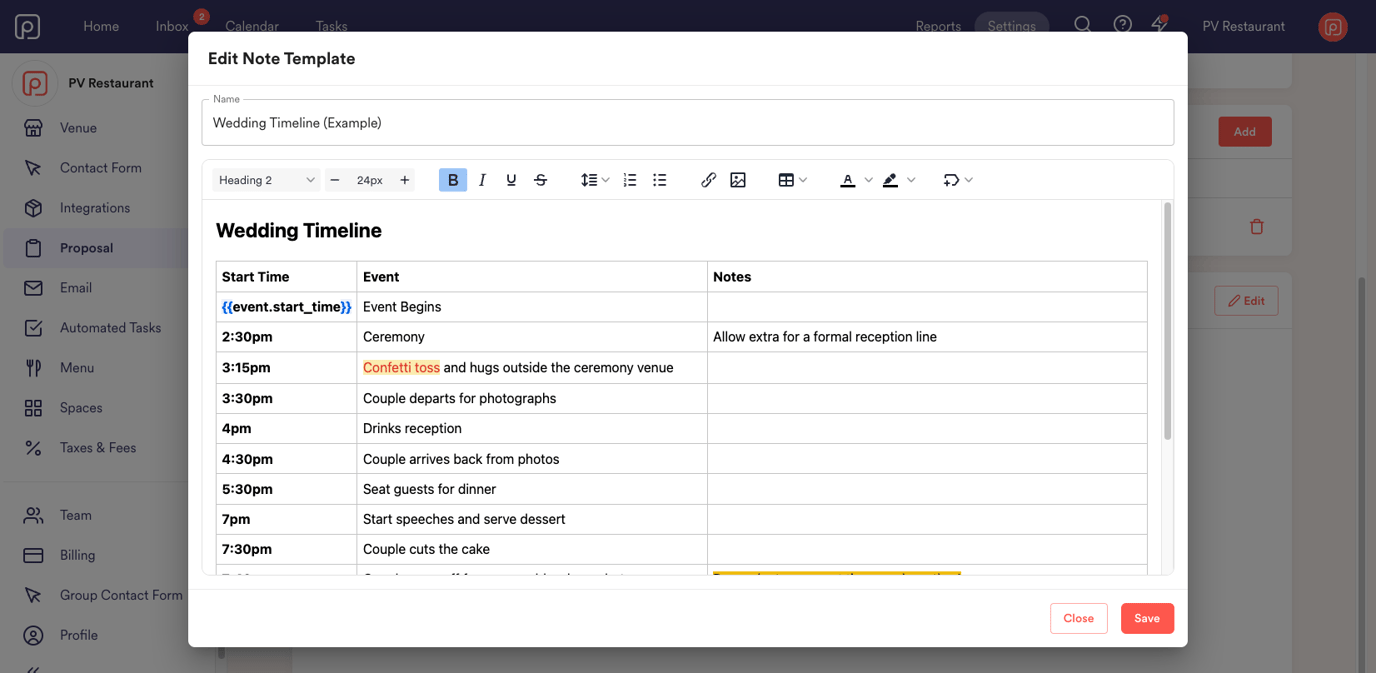The width and height of the screenshot is (1376, 673).
Task: Open the table insert dropdown
Action: pyautogui.click(x=792, y=180)
